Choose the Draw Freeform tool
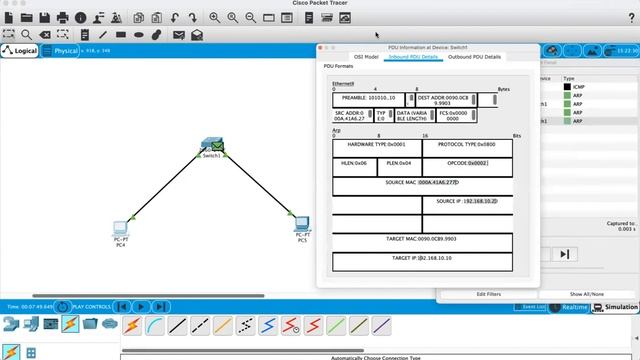This screenshot has width=640, height=360. tap(156, 35)
